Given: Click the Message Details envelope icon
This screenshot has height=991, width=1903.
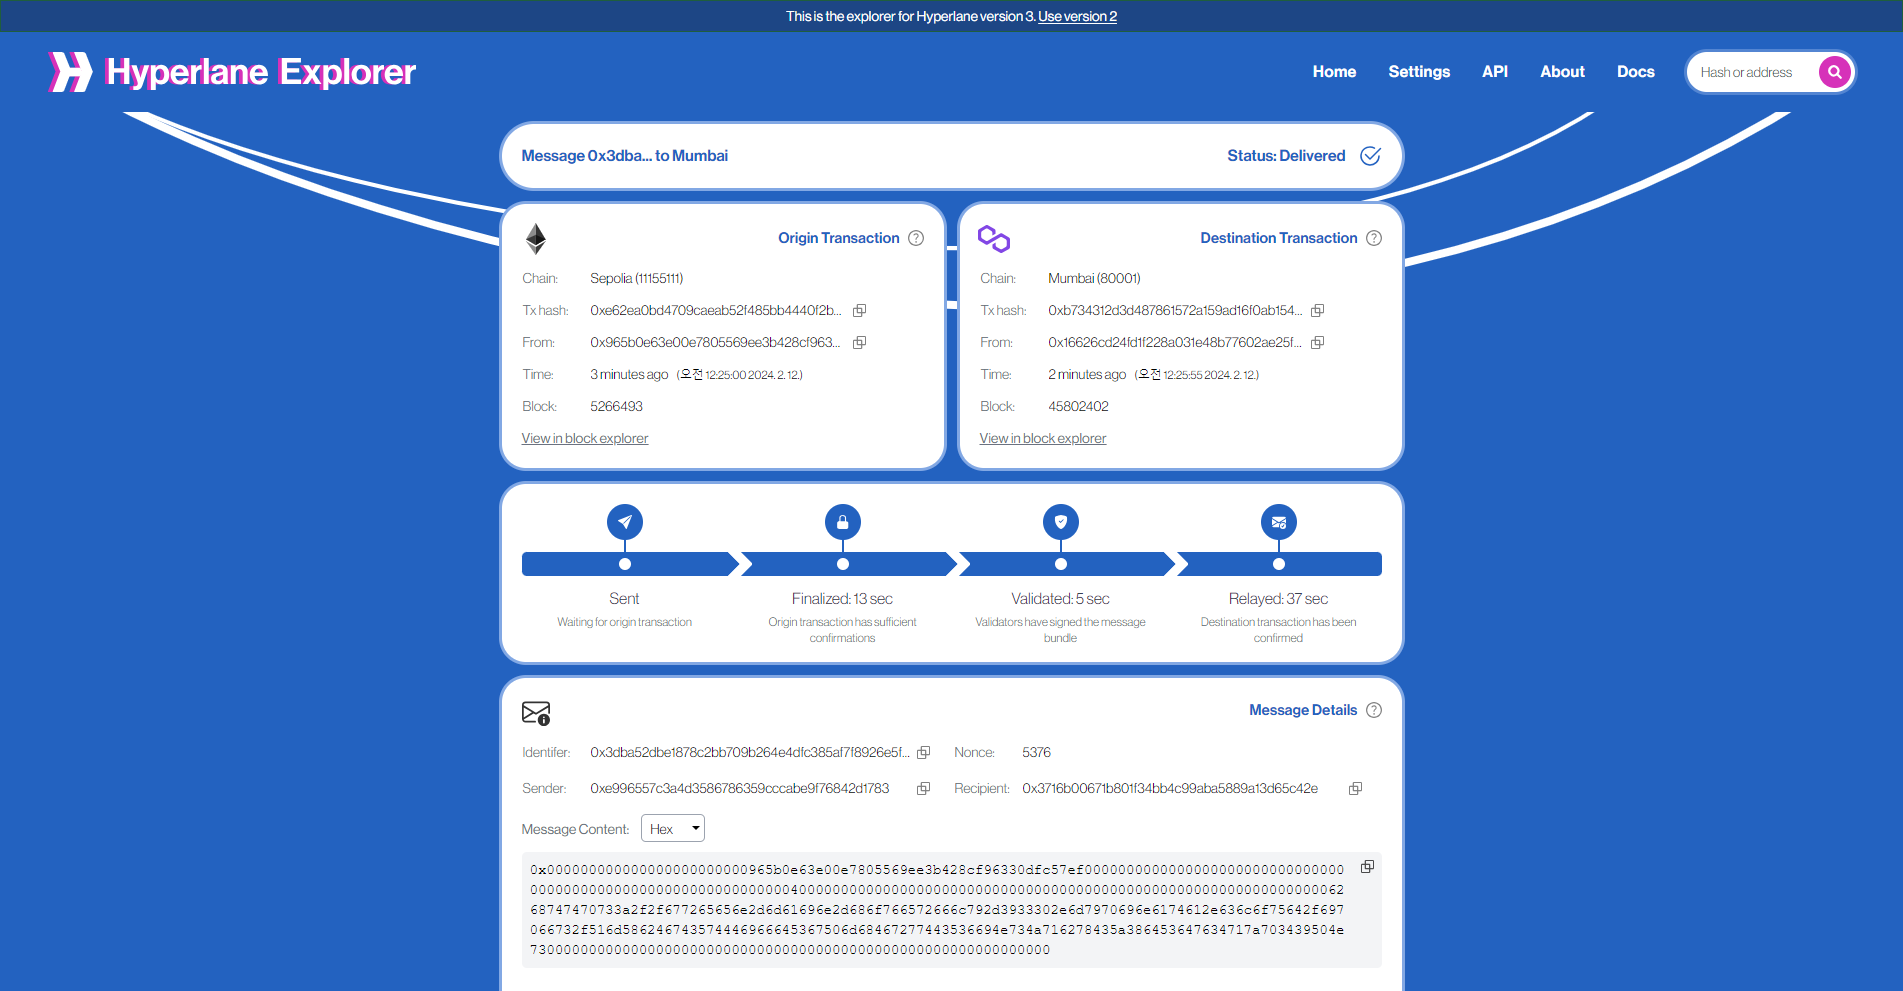Looking at the screenshot, I should [536, 712].
